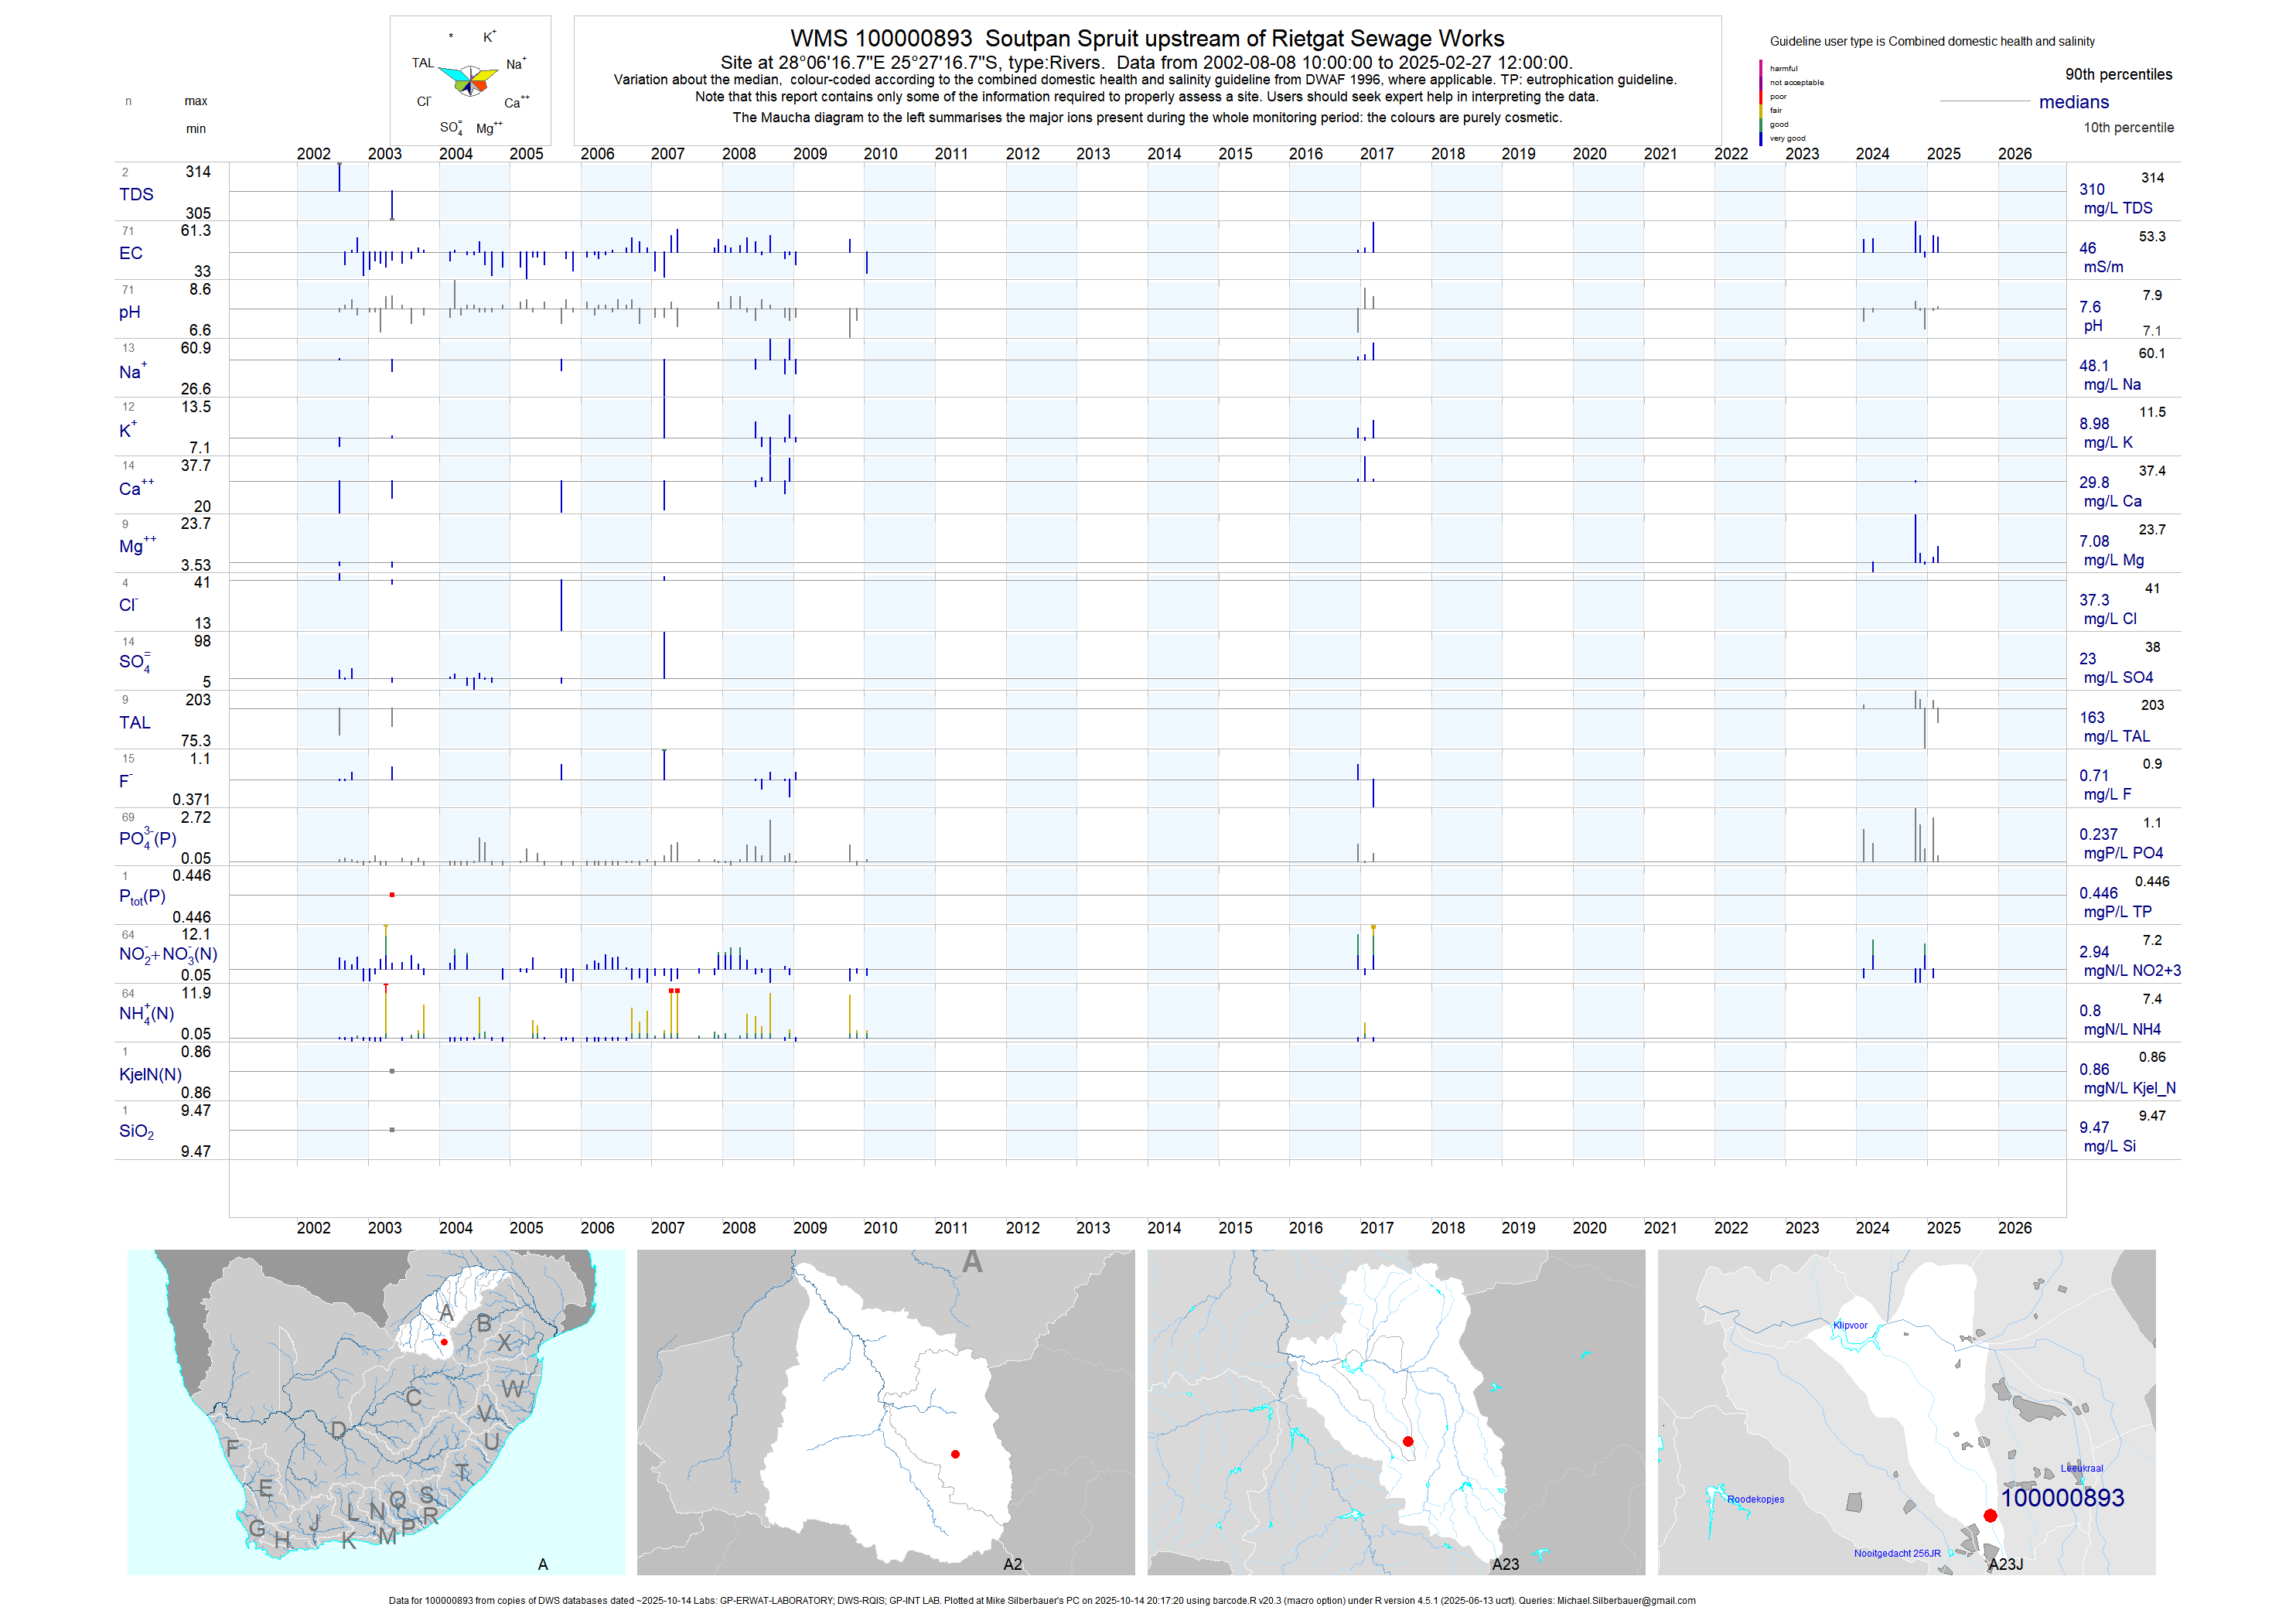Click the Roodekopjes dam label on map

click(x=1755, y=1499)
